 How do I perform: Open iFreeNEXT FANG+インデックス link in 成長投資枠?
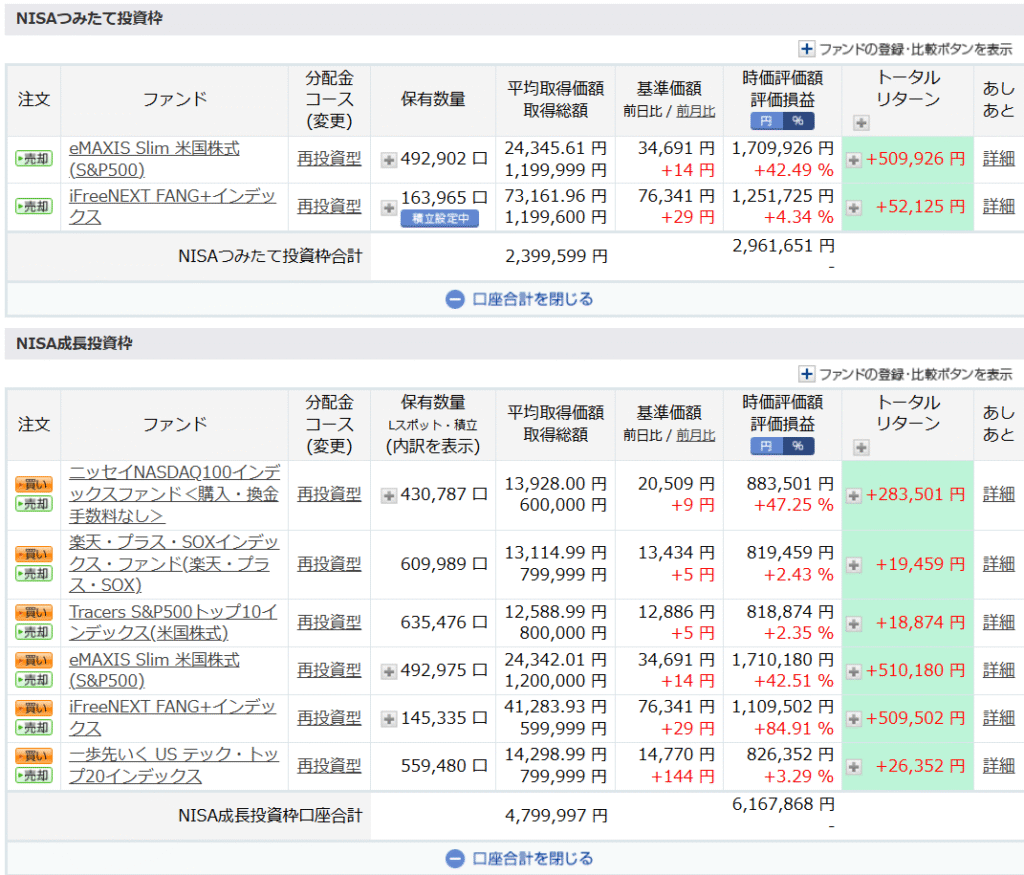172,717
